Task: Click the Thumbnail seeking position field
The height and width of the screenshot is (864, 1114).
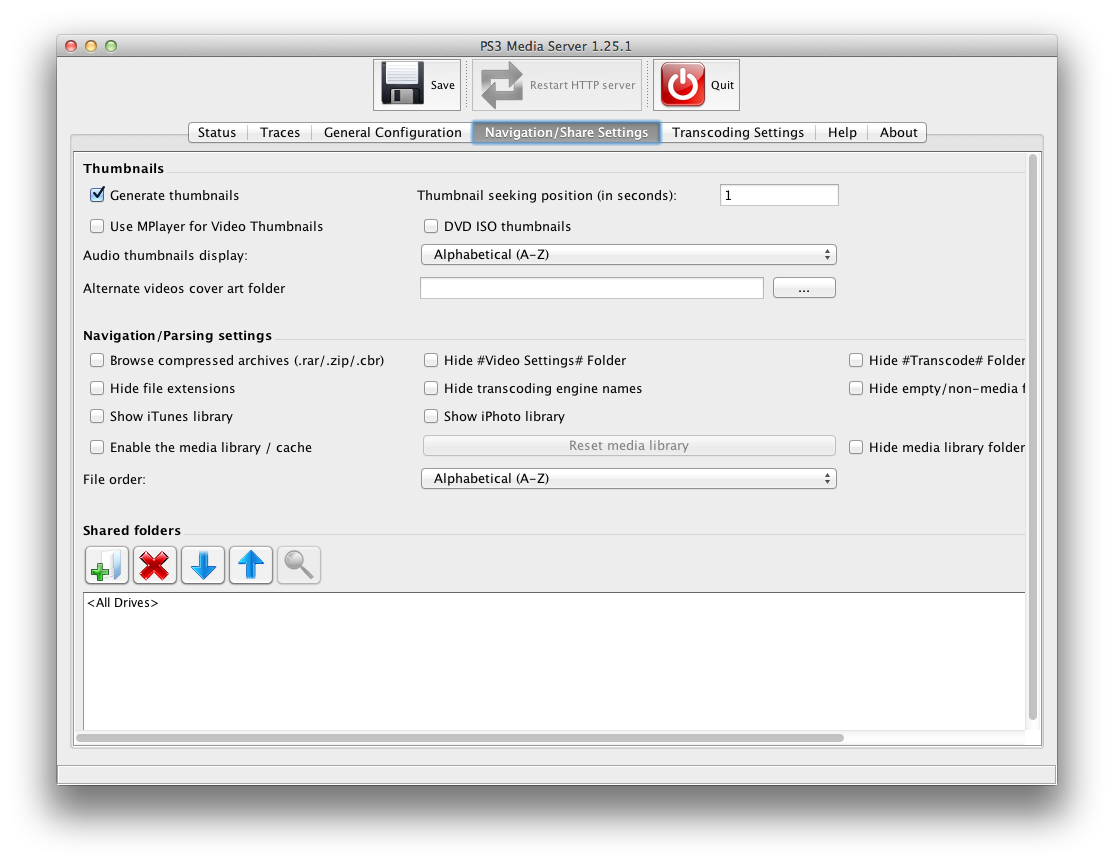Action: pos(779,195)
